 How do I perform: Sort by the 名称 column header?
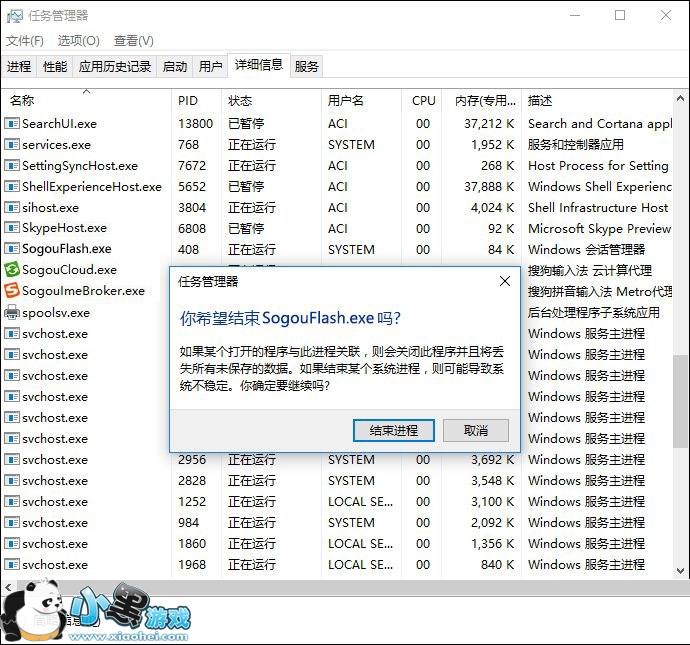(22, 101)
